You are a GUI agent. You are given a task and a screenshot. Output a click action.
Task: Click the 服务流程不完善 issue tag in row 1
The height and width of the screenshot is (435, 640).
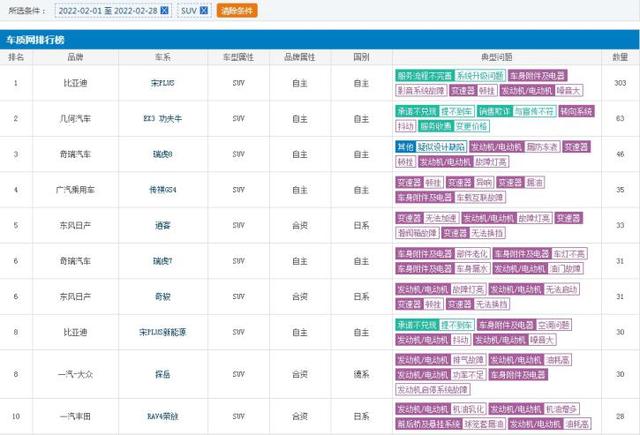click(424, 75)
